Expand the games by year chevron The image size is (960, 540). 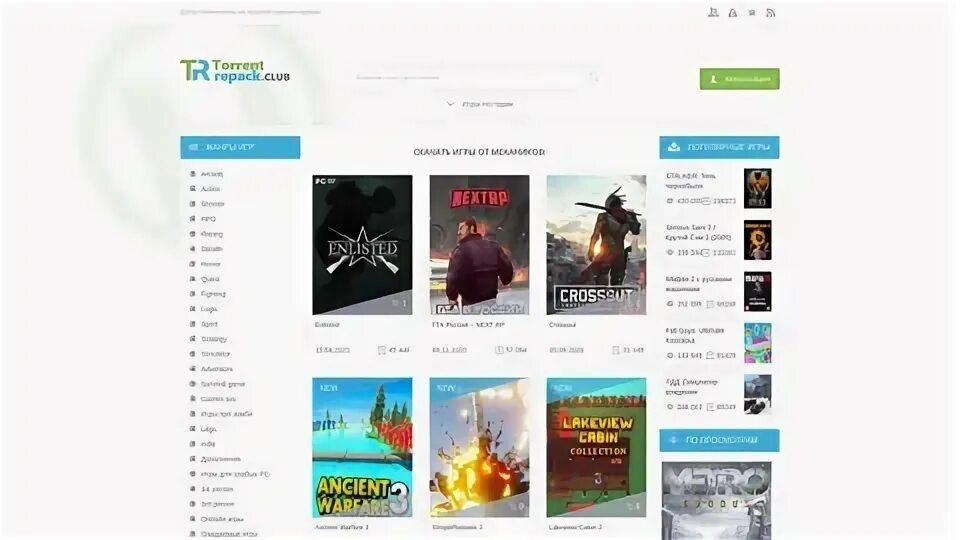(451, 104)
